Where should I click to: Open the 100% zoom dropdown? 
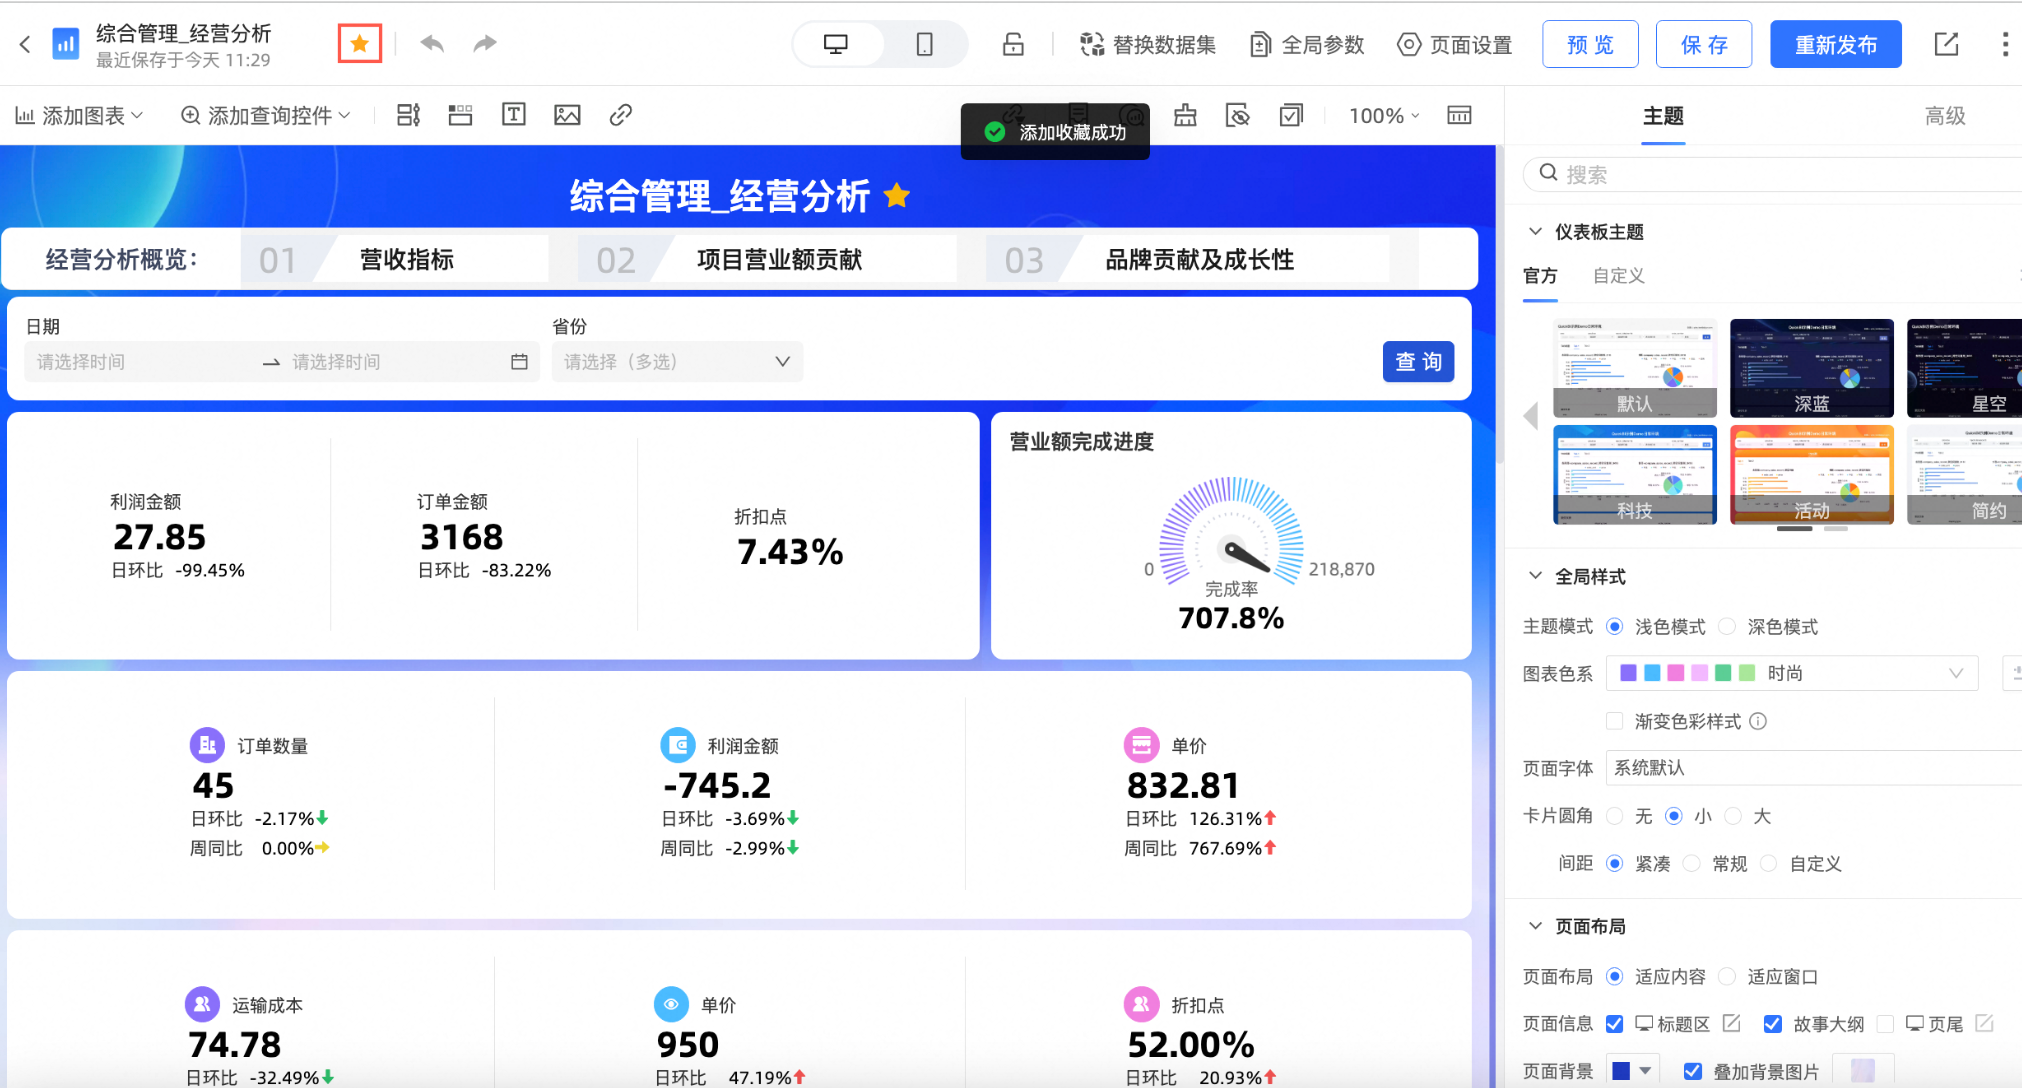(1384, 116)
